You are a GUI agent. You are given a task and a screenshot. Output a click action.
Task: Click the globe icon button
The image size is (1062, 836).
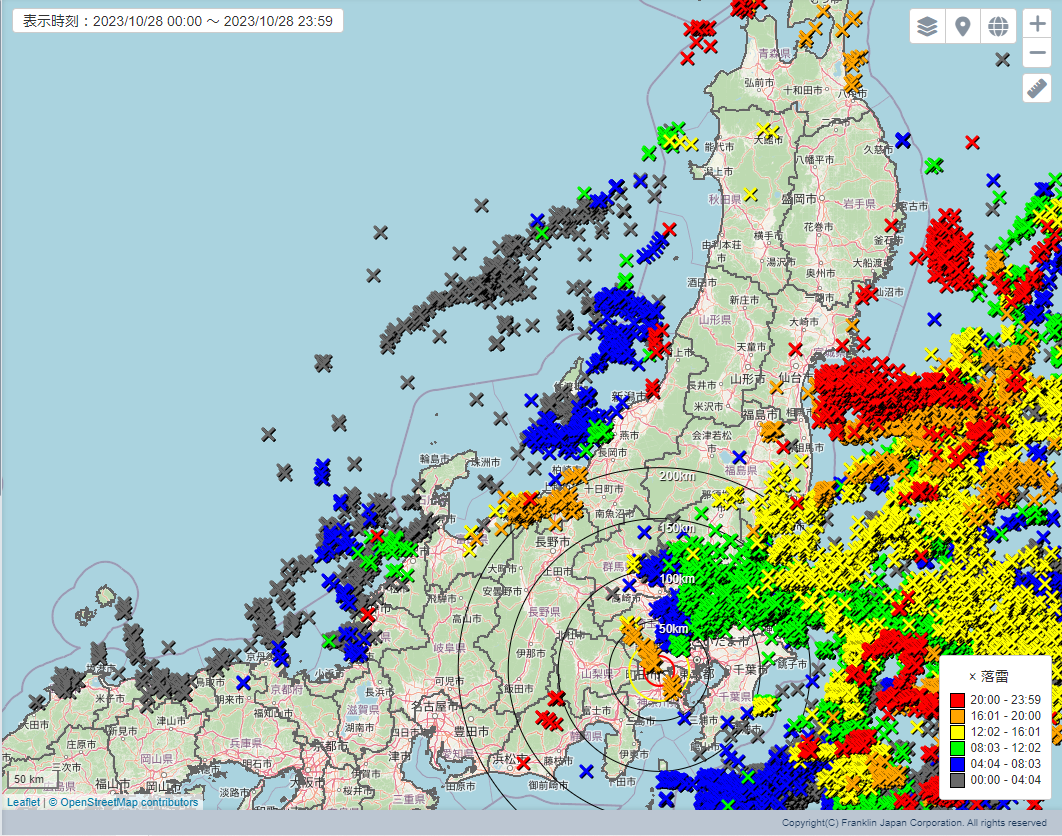point(997,27)
